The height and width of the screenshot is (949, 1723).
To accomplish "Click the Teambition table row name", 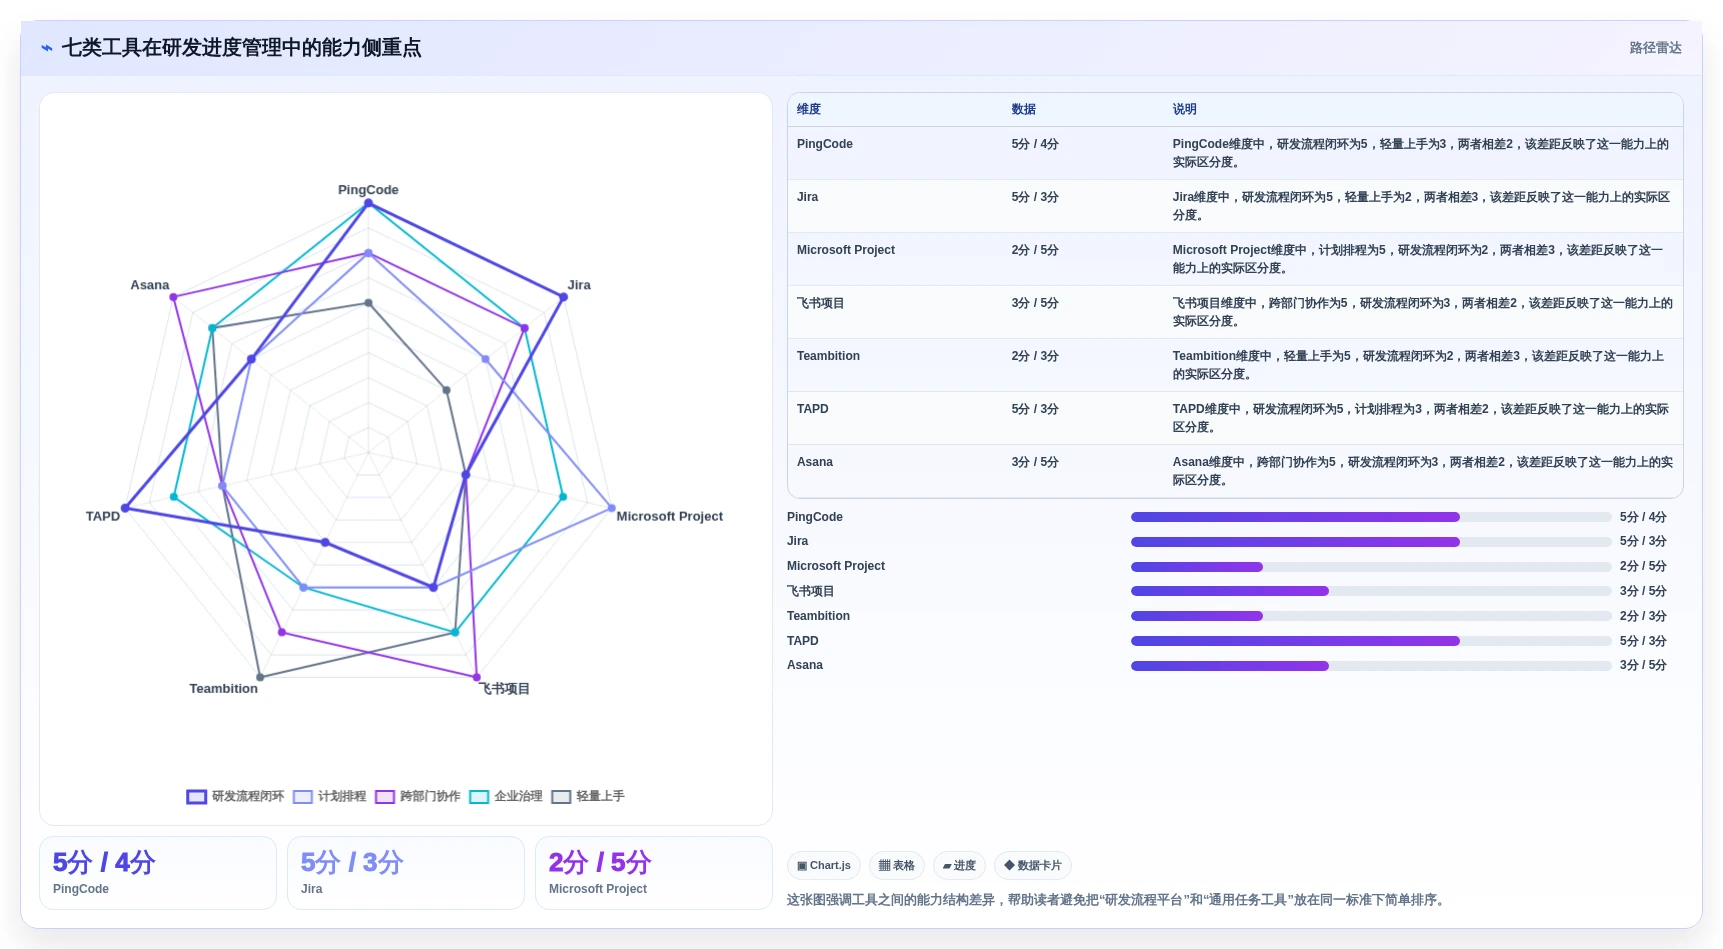I will [x=828, y=356].
